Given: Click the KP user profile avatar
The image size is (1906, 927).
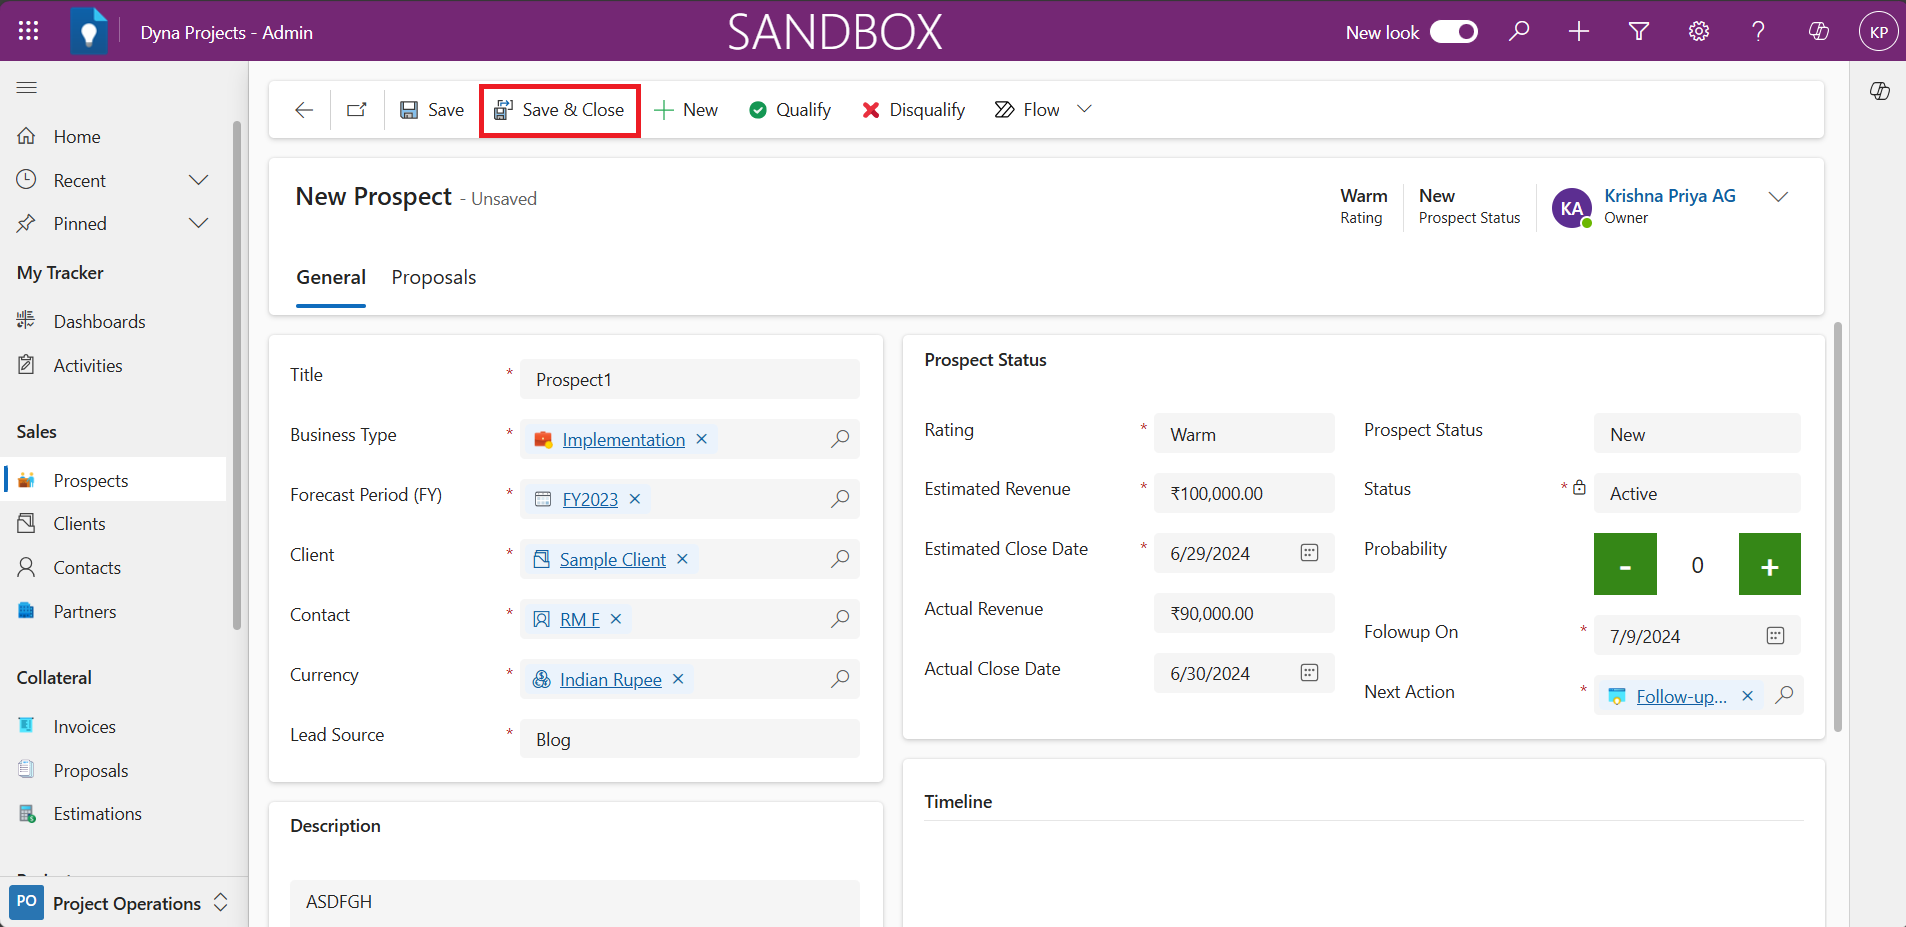Looking at the screenshot, I should 1878,31.
